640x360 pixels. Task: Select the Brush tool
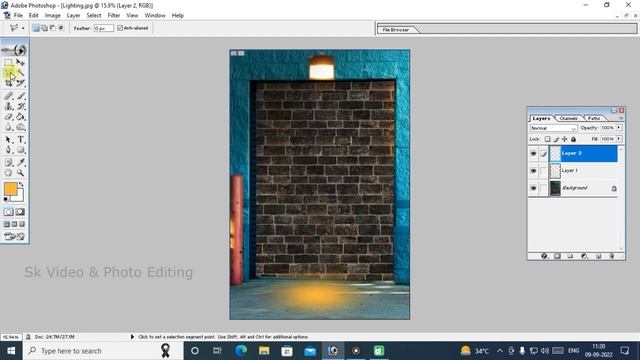20,96
